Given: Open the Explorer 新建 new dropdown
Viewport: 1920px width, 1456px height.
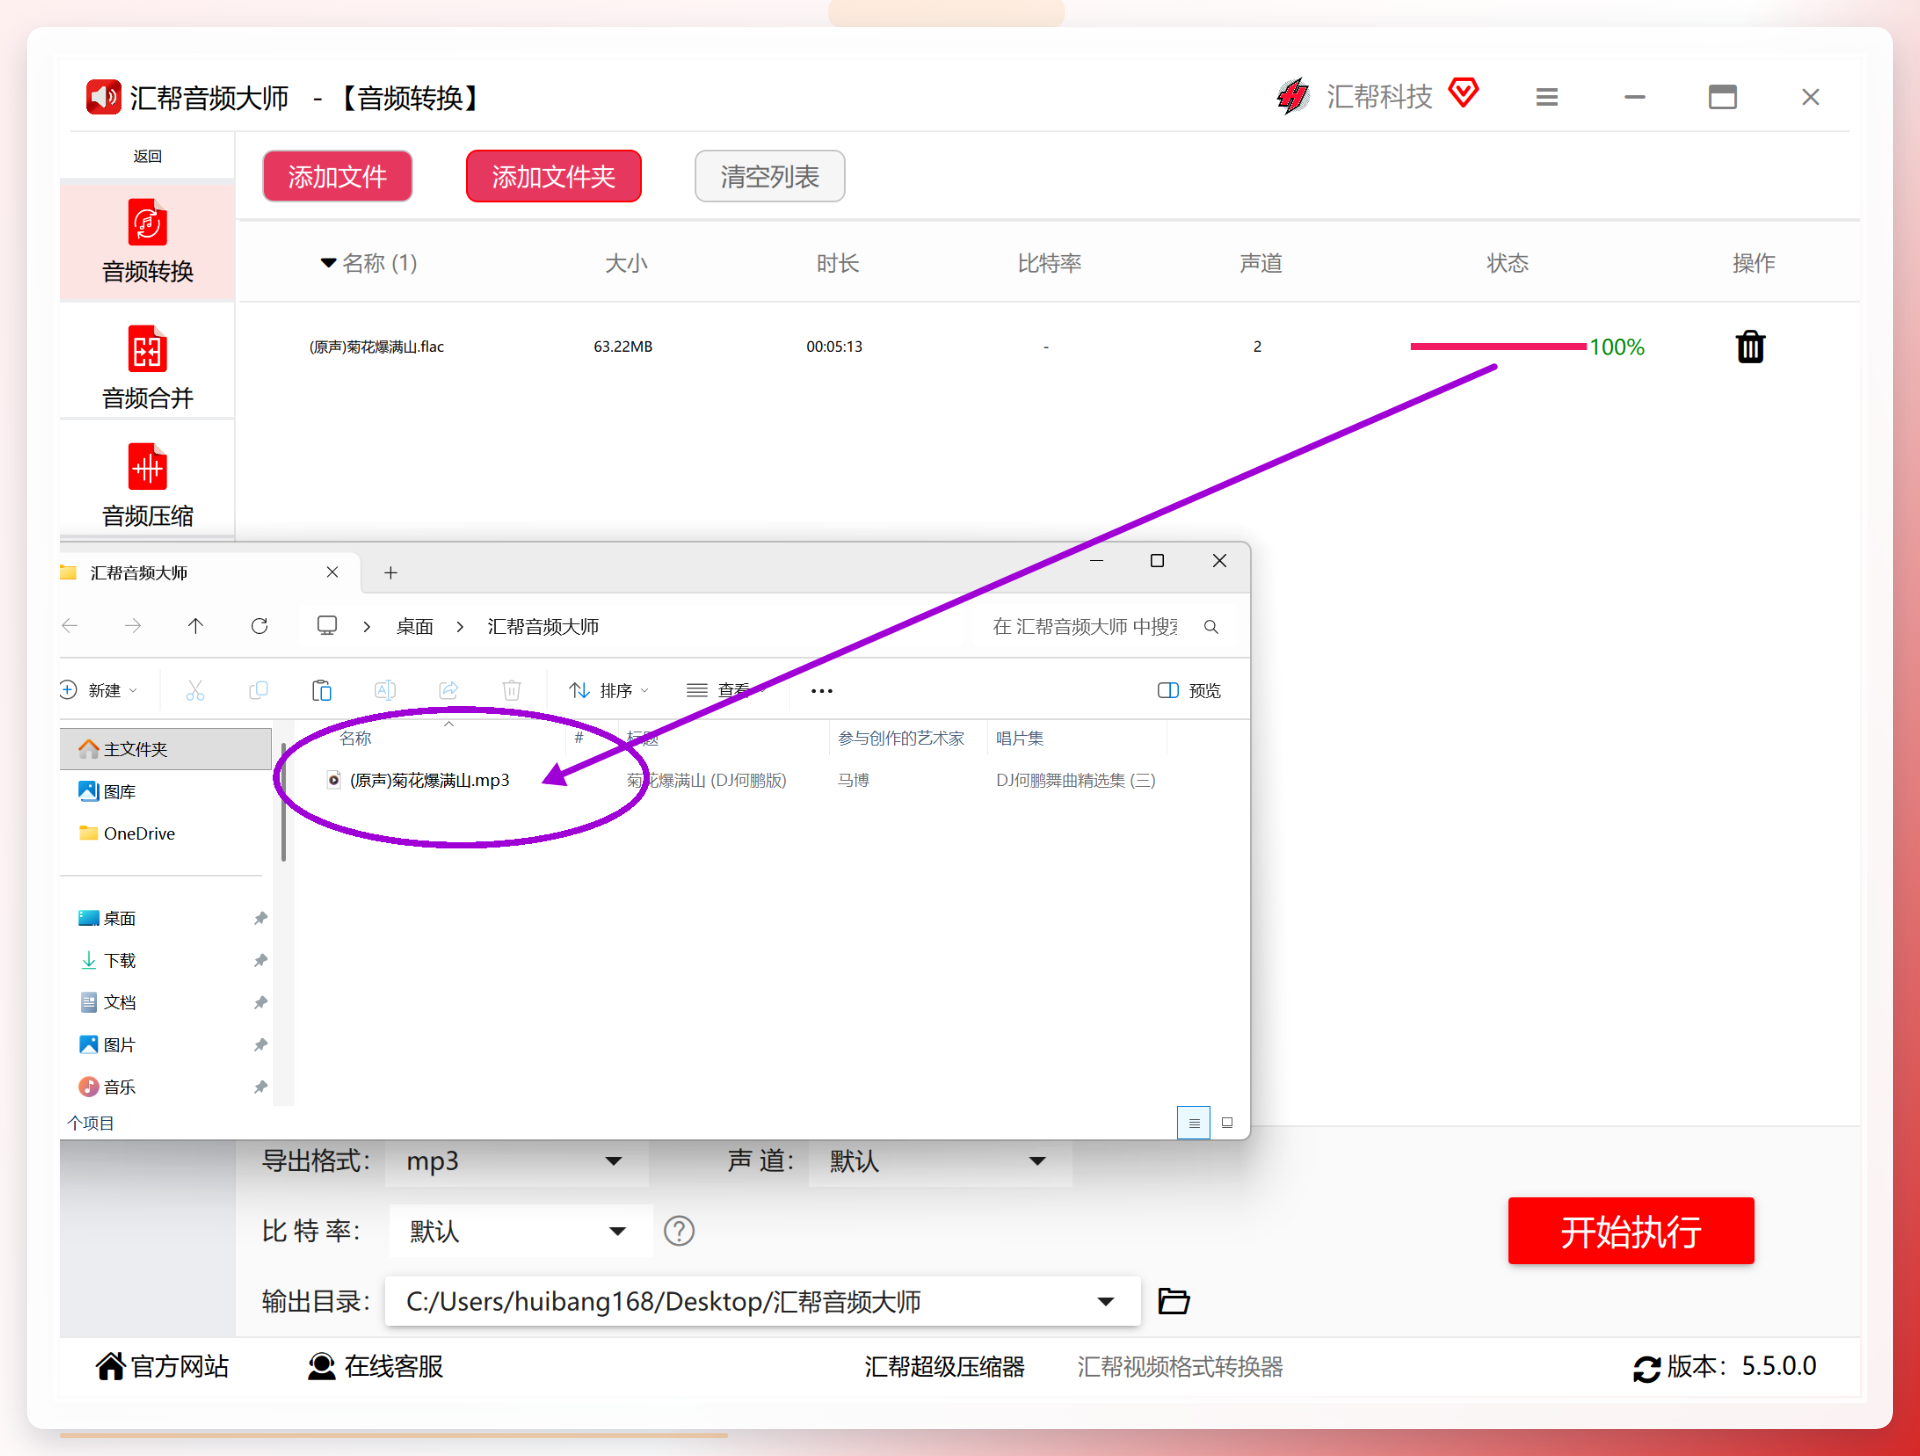Looking at the screenshot, I should click(x=99, y=690).
